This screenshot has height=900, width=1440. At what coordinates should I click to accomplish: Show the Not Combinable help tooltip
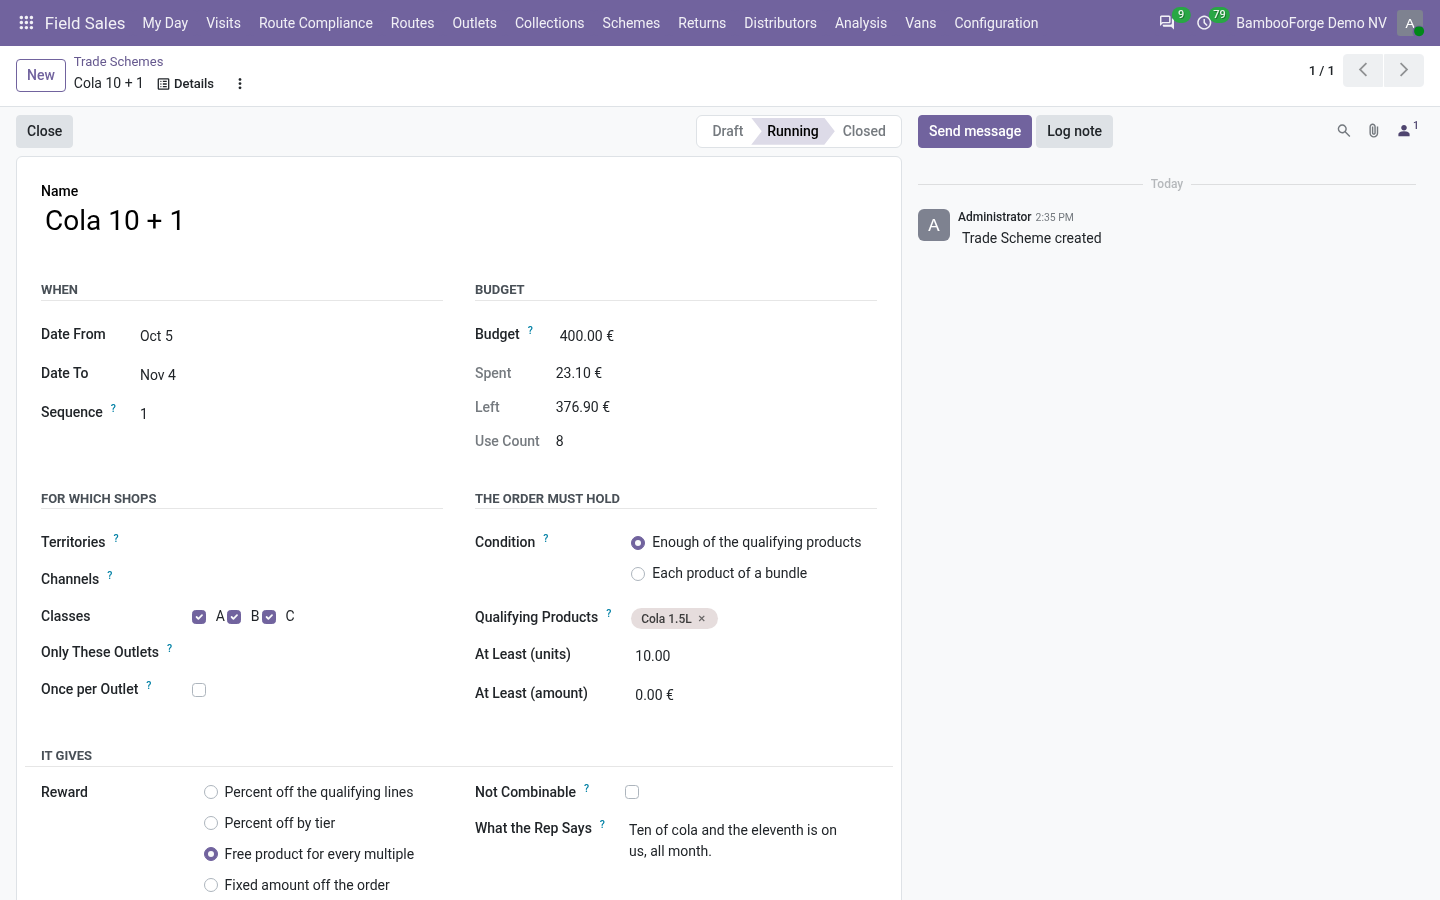coord(586,788)
